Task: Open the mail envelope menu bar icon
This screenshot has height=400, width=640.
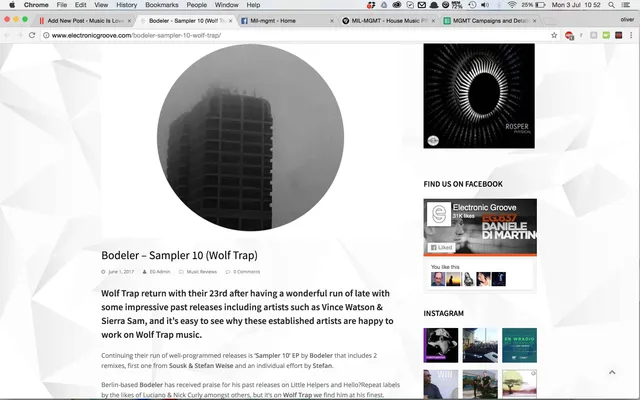Action: click(422, 5)
